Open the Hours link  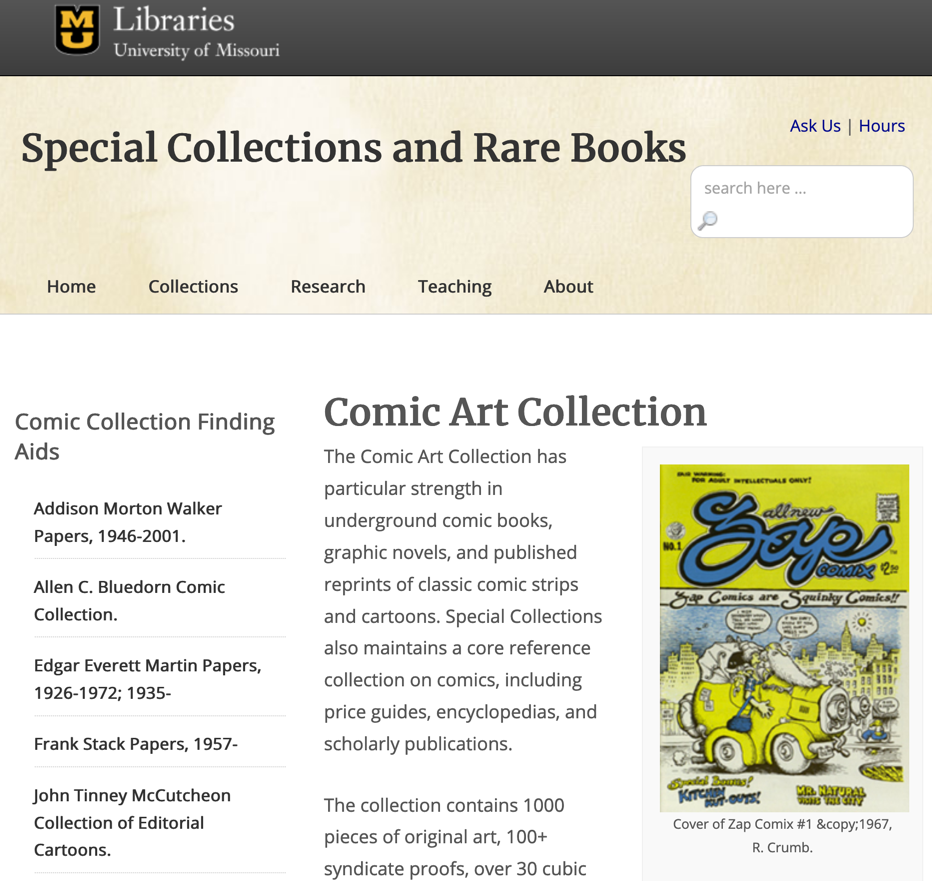click(881, 126)
